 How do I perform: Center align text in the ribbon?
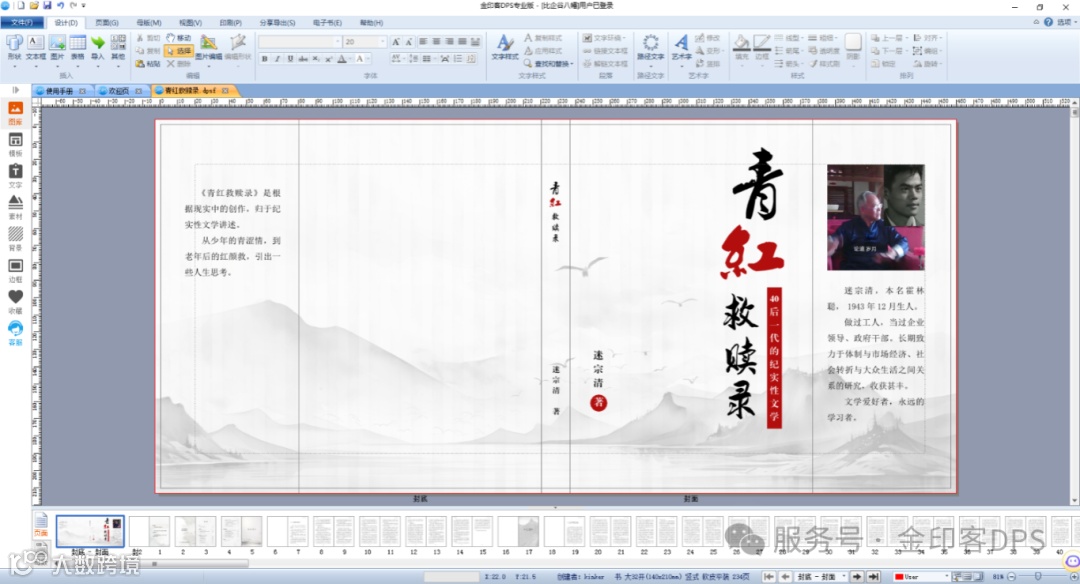[x=437, y=42]
